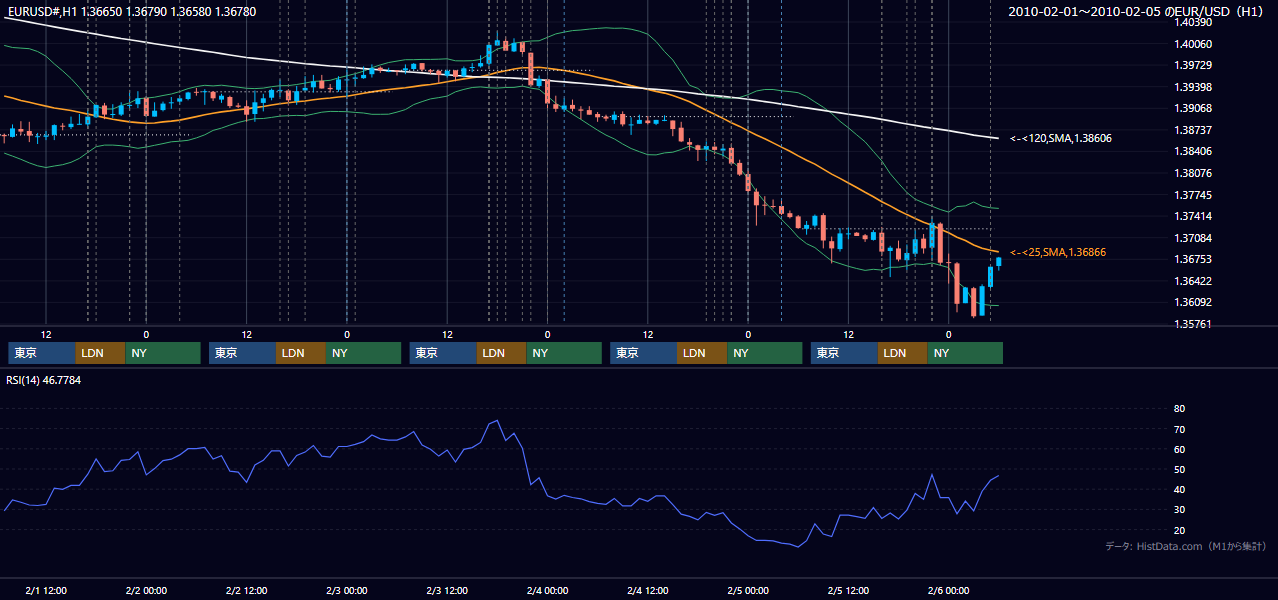Click RSI scale value 40
1278x600 pixels.
[x=1179, y=489]
